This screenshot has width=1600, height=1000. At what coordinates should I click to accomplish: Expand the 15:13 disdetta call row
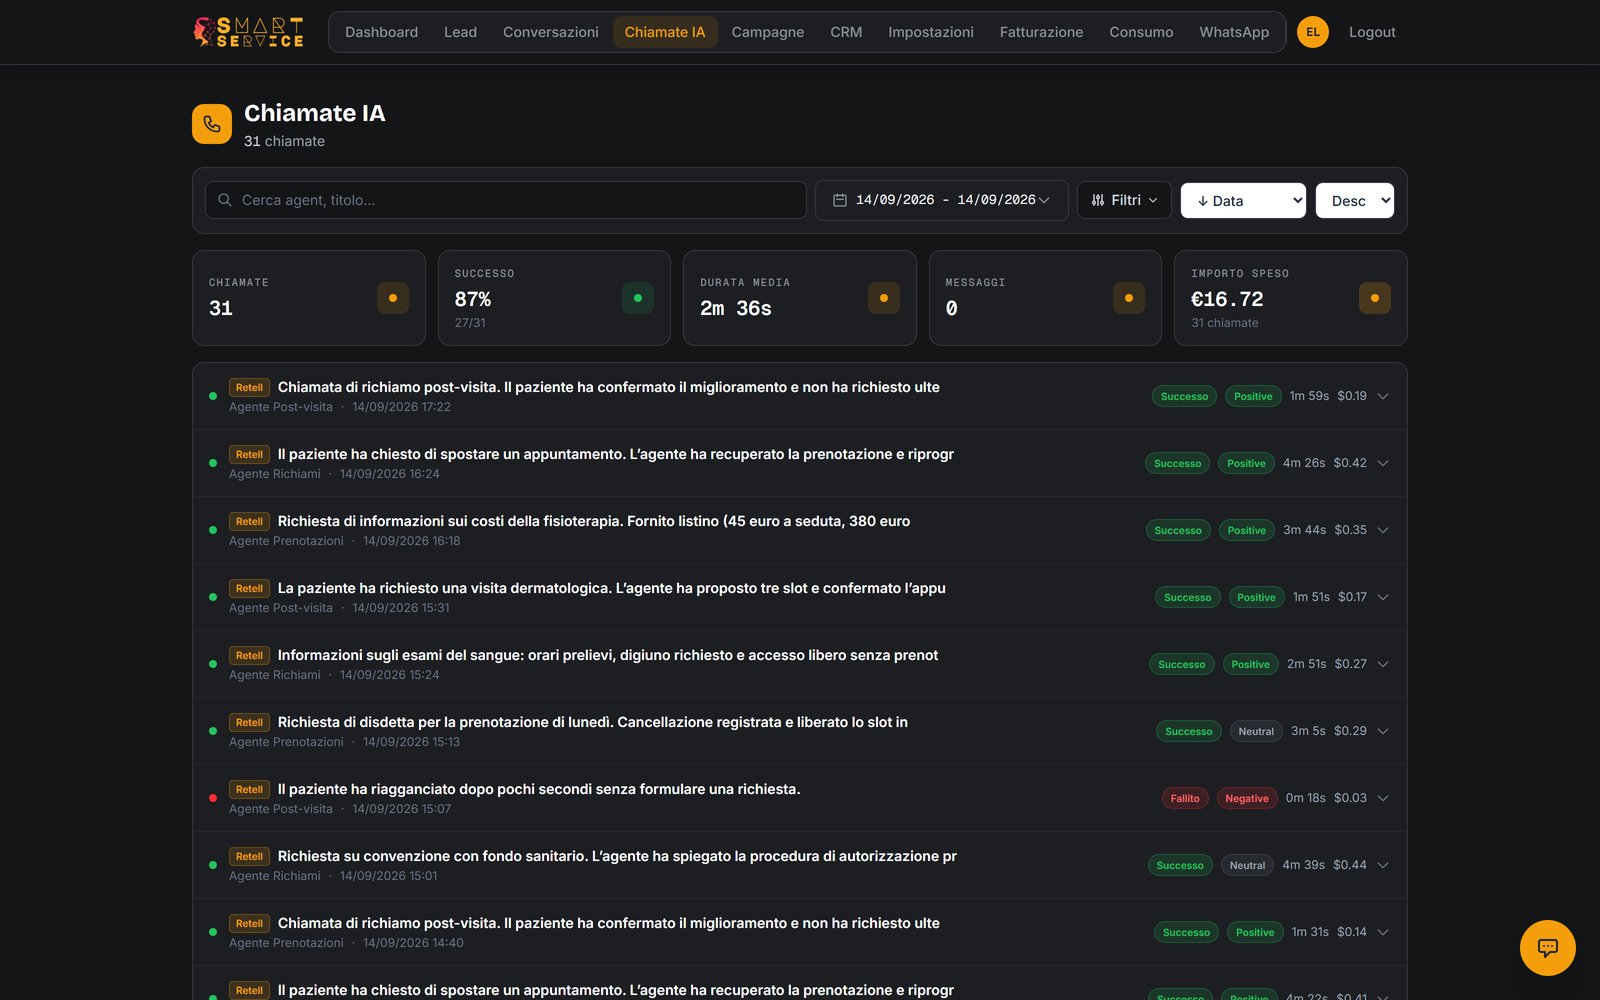coord(1383,731)
